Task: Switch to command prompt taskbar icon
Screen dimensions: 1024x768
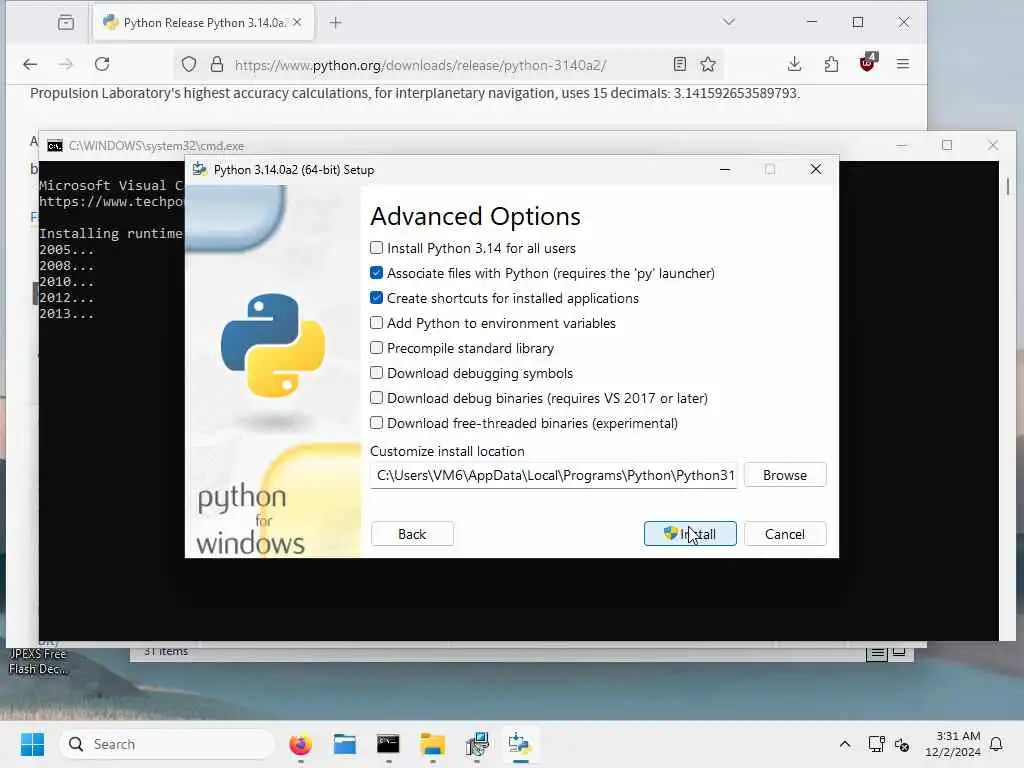Action: tap(389, 744)
